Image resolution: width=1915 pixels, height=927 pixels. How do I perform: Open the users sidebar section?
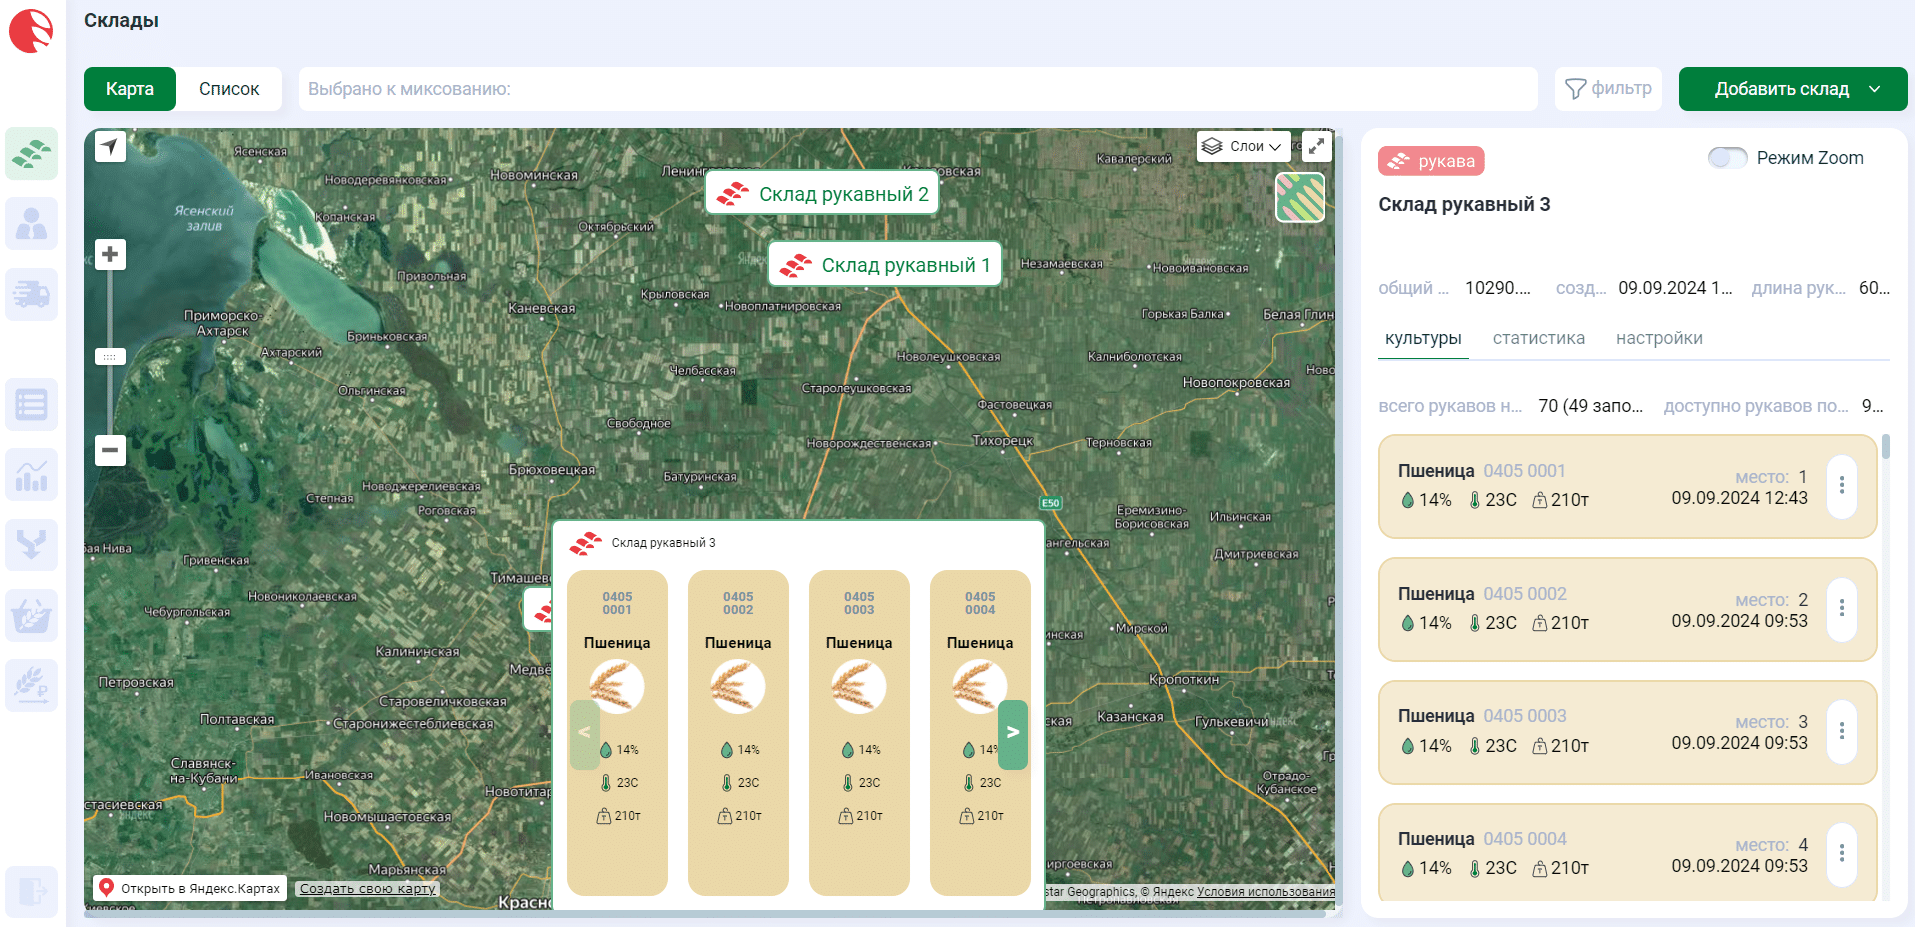pyautogui.click(x=31, y=223)
